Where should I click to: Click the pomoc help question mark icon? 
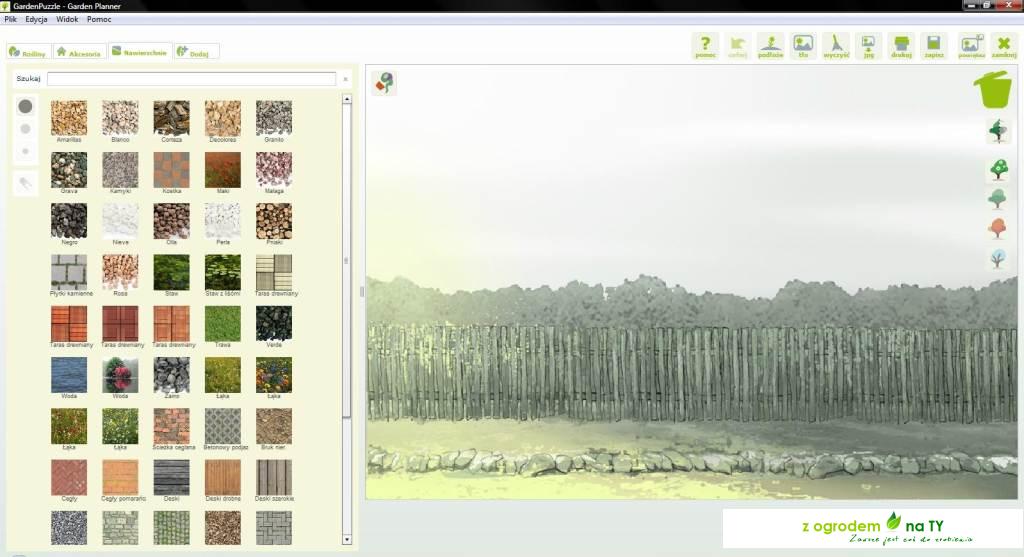705,45
